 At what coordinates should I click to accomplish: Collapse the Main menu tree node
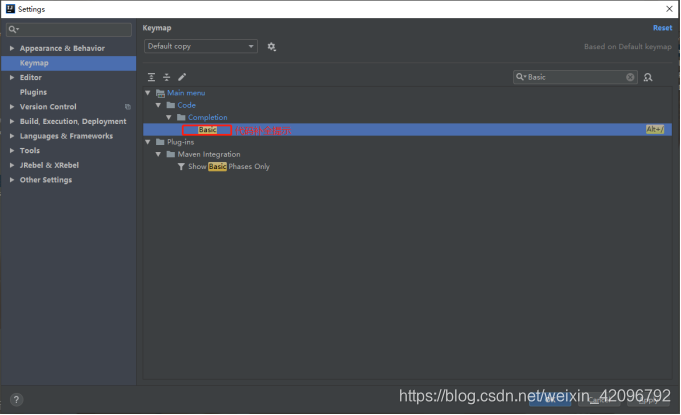click(x=148, y=93)
